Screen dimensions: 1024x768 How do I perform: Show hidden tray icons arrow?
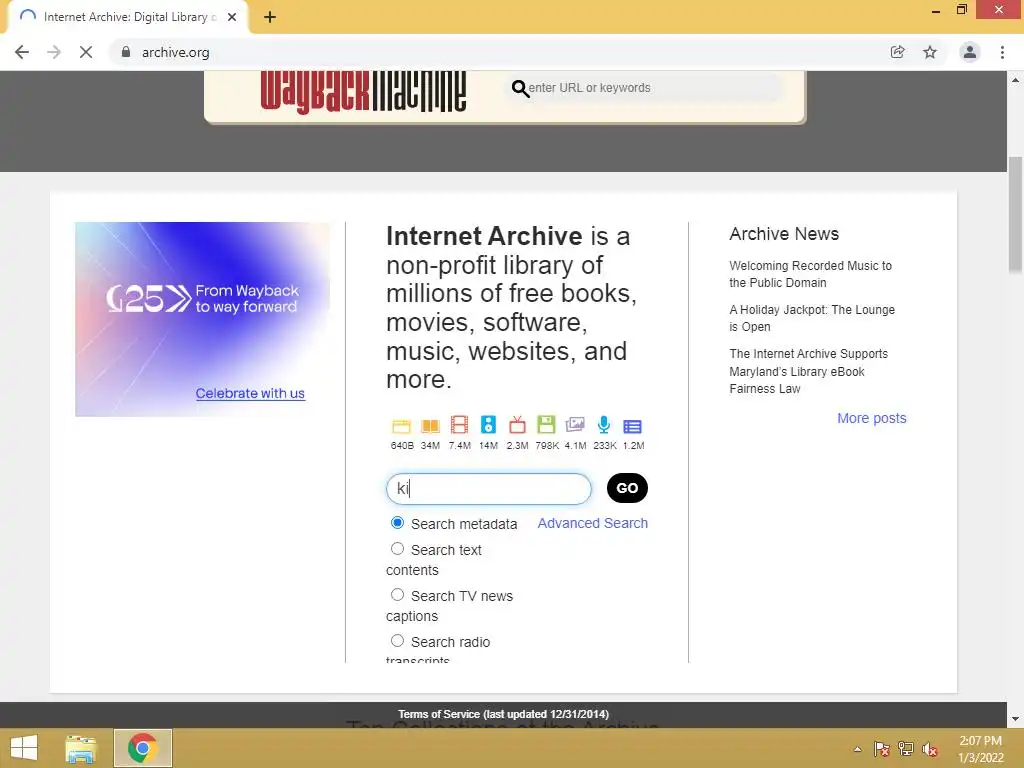coord(857,749)
